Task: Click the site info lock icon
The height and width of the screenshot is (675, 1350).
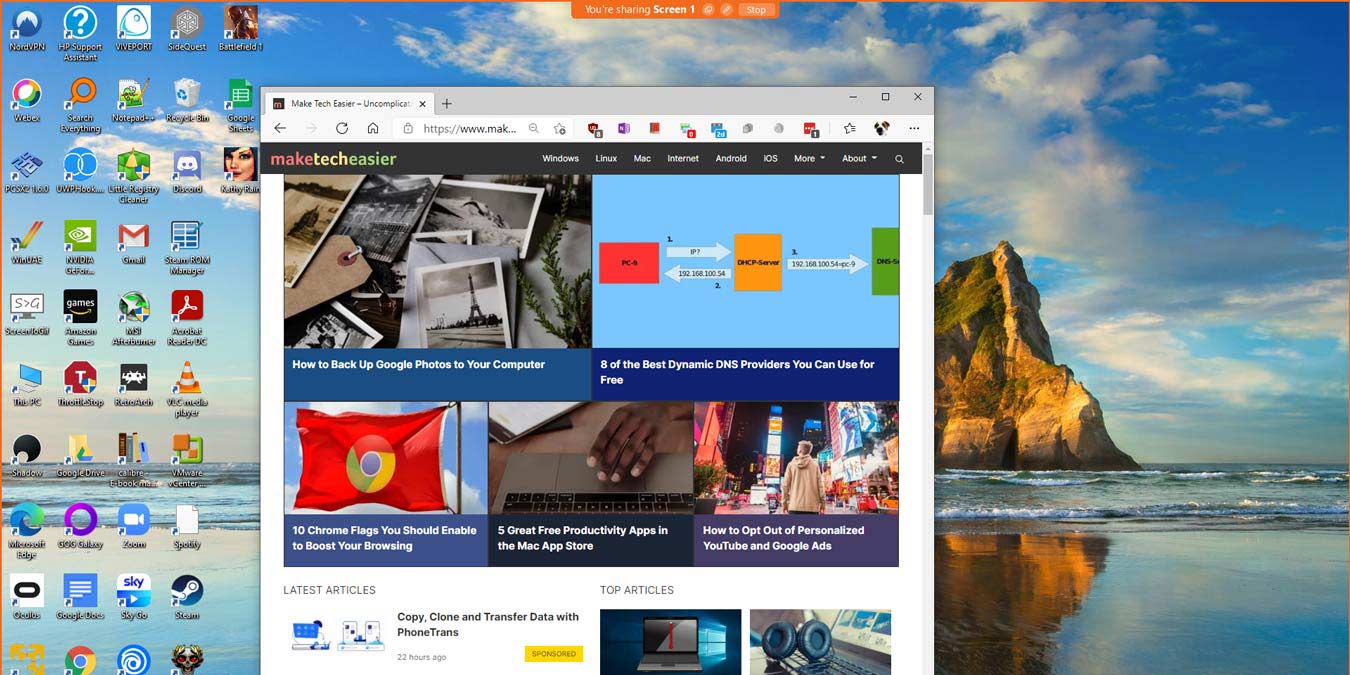Action: [x=407, y=128]
